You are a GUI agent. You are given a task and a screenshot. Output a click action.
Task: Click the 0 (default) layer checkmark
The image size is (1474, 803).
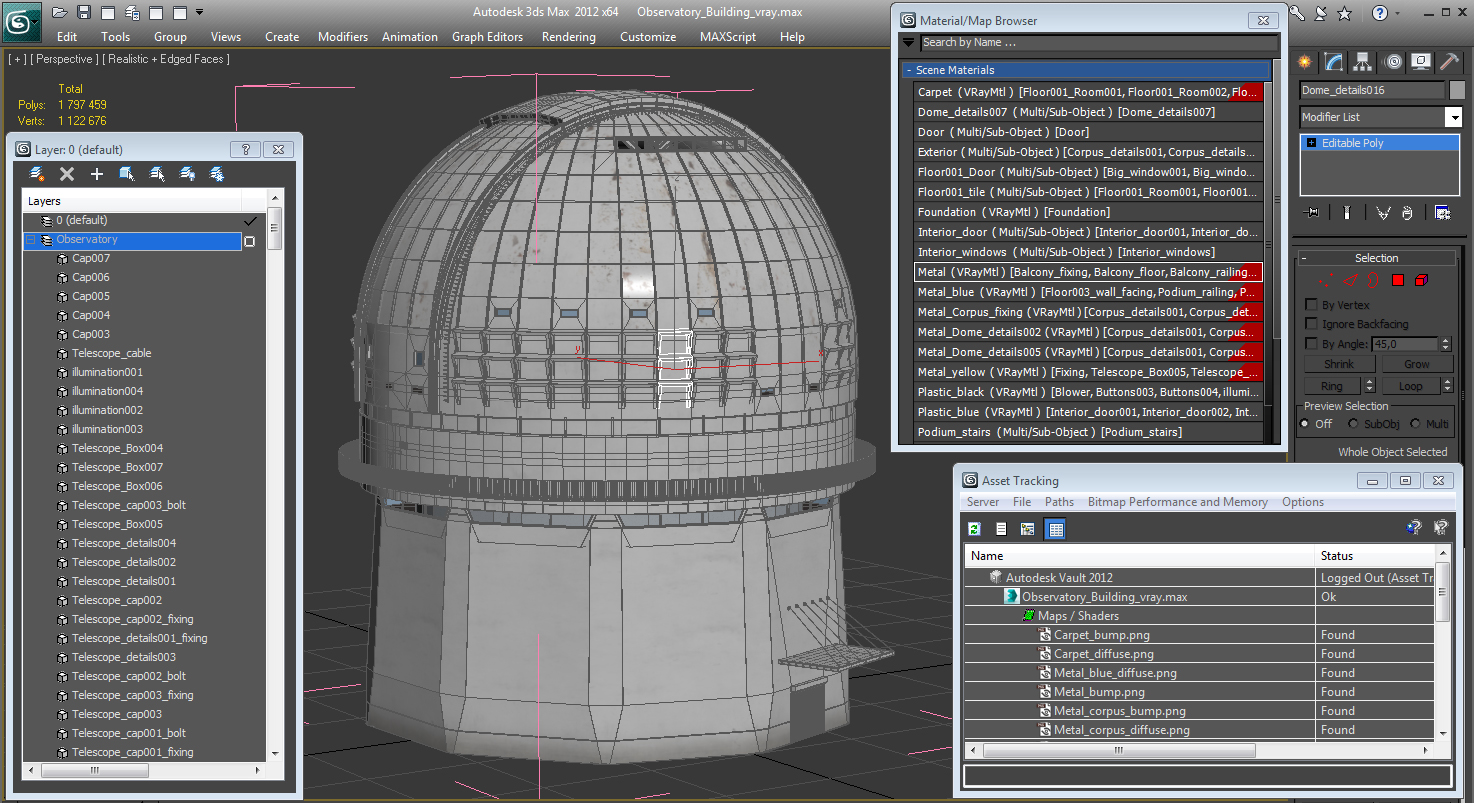point(250,221)
